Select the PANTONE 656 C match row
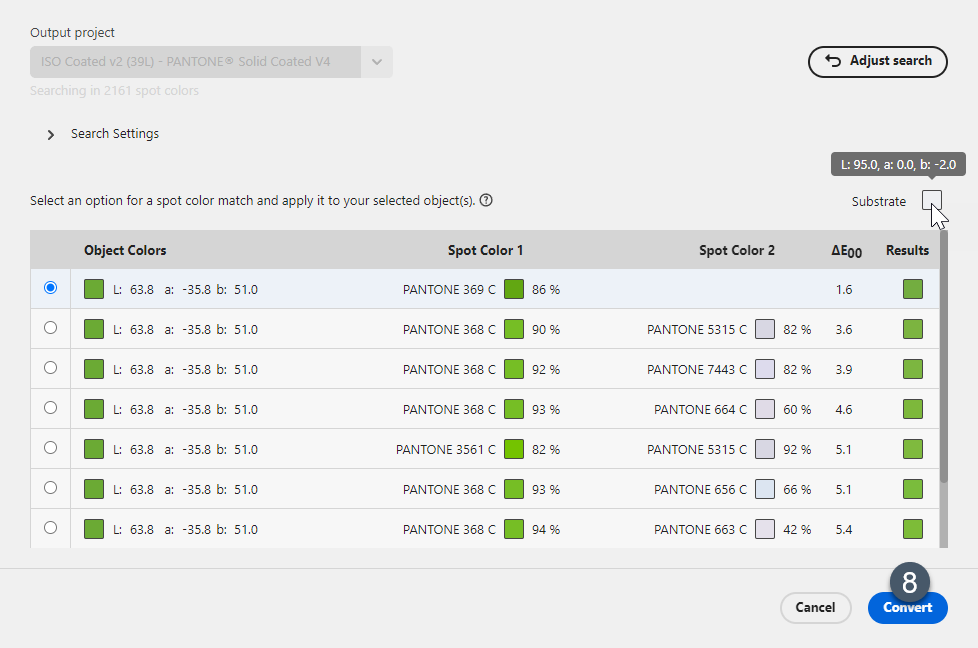The width and height of the screenshot is (978, 648). tap(485, 488)
